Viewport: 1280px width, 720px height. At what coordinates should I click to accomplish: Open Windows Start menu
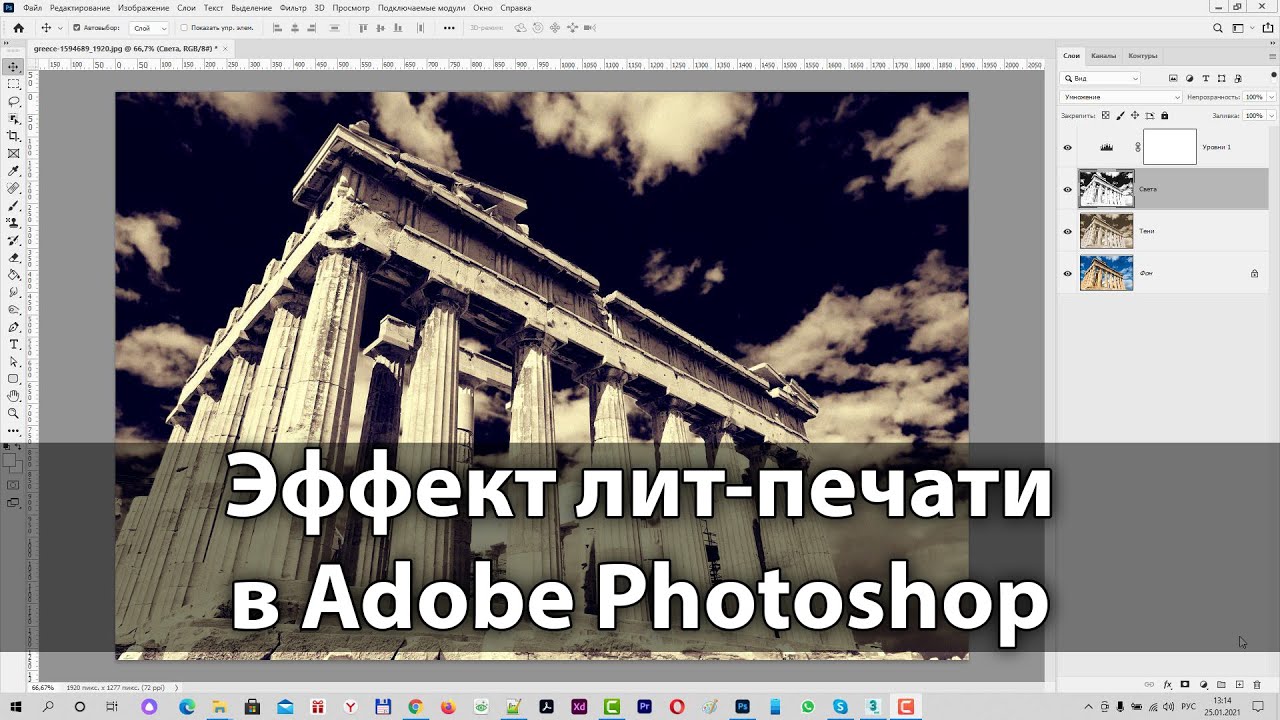click(14, 707)
